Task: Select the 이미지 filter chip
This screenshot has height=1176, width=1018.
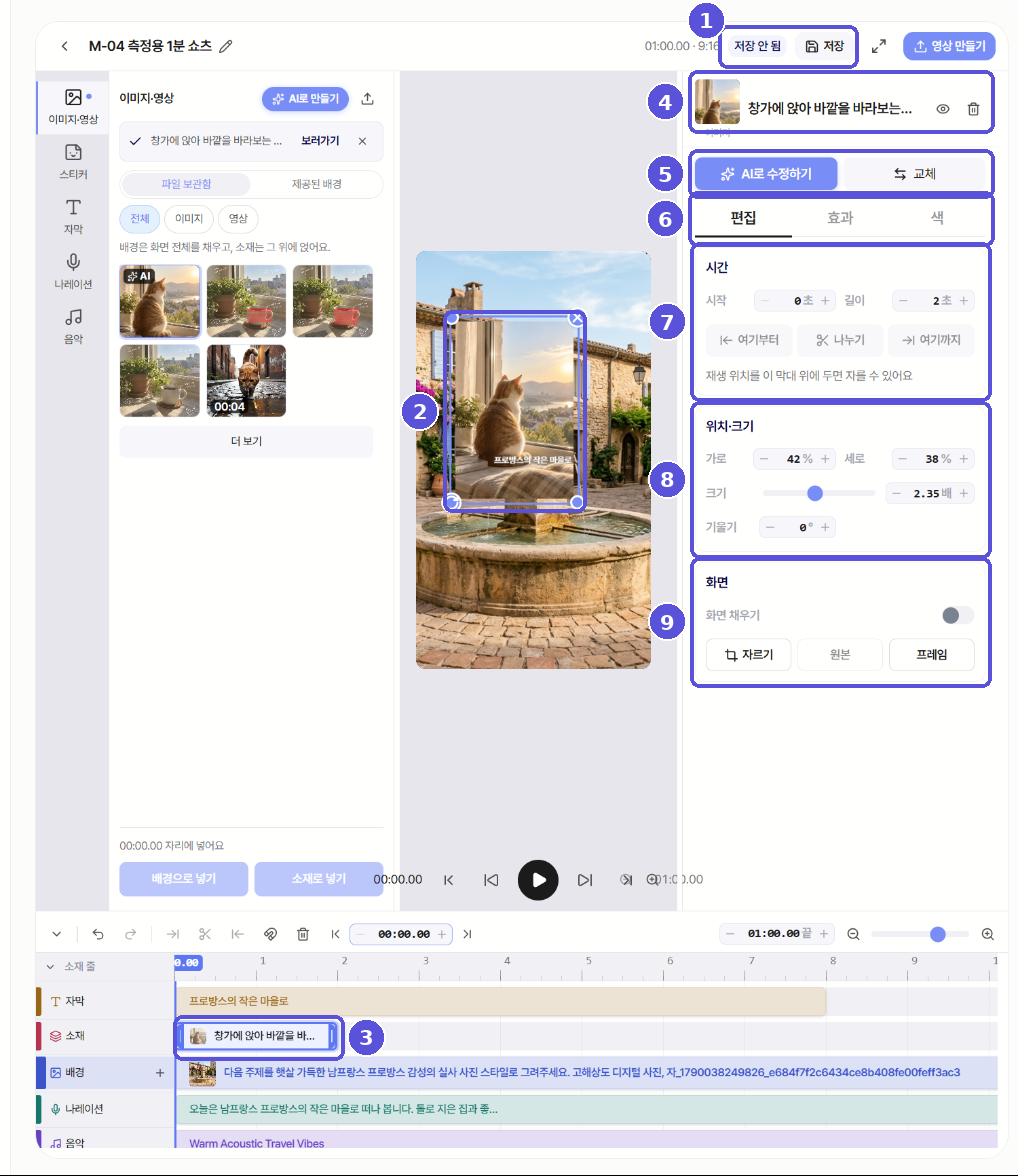Action: click(x=189, y=218)
